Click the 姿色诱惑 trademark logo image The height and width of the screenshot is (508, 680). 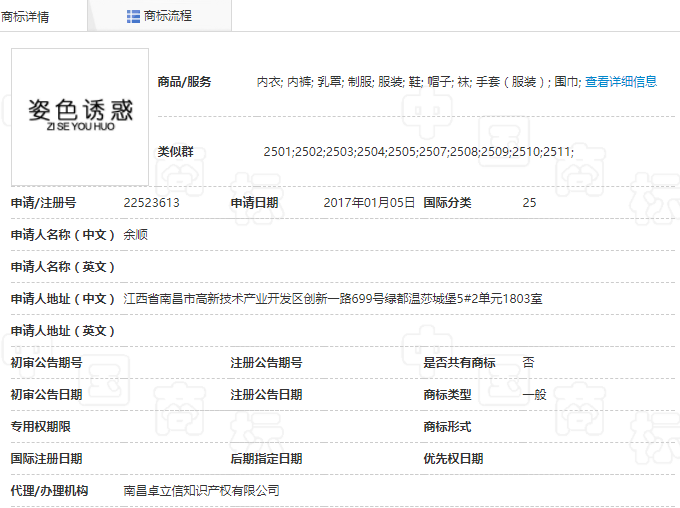click(x=80, y=116)
